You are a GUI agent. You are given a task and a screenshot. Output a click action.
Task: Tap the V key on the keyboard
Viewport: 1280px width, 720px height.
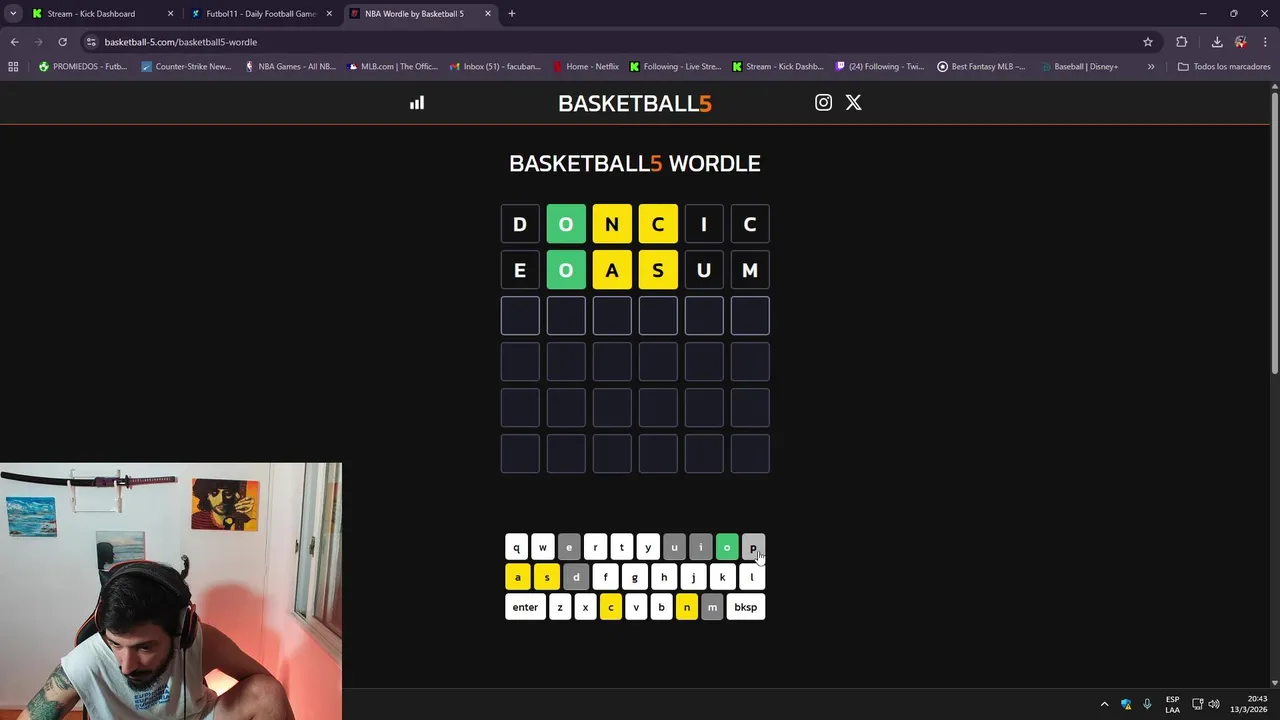(636, 607)
